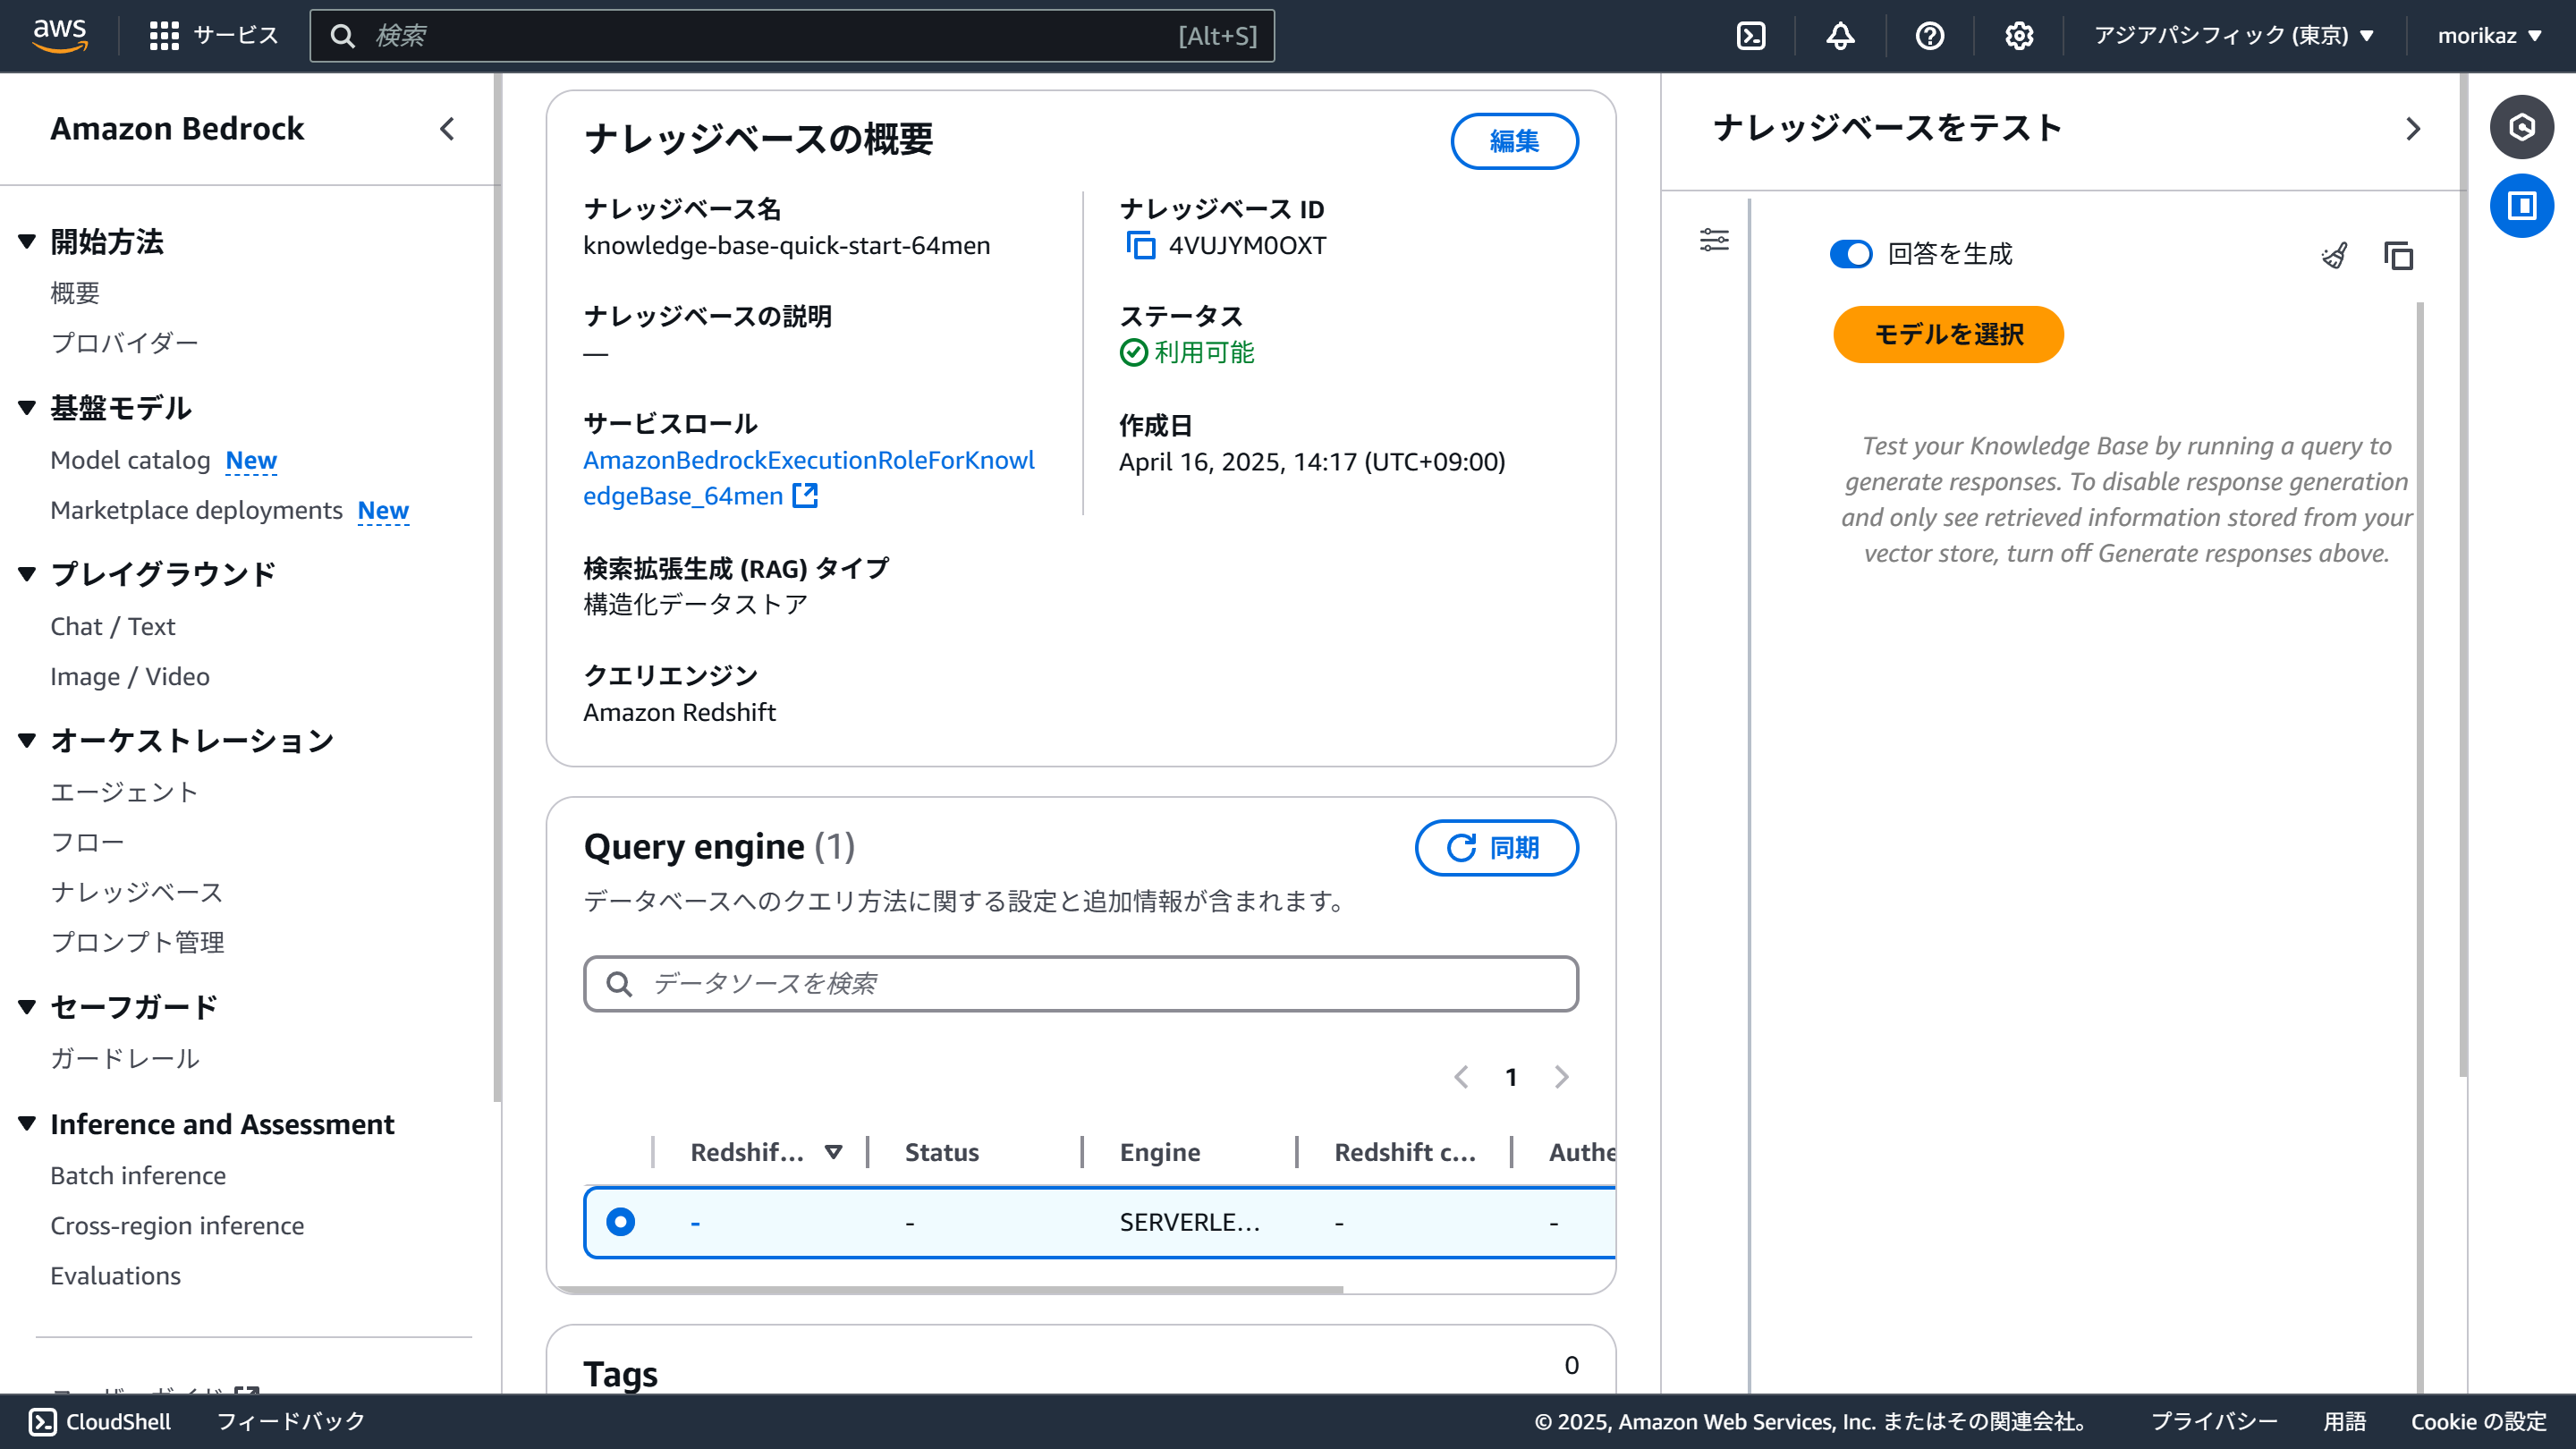Open the settings gear in top bar
Screen dimensions: 2576x1449
click(x=2019, y=36)
